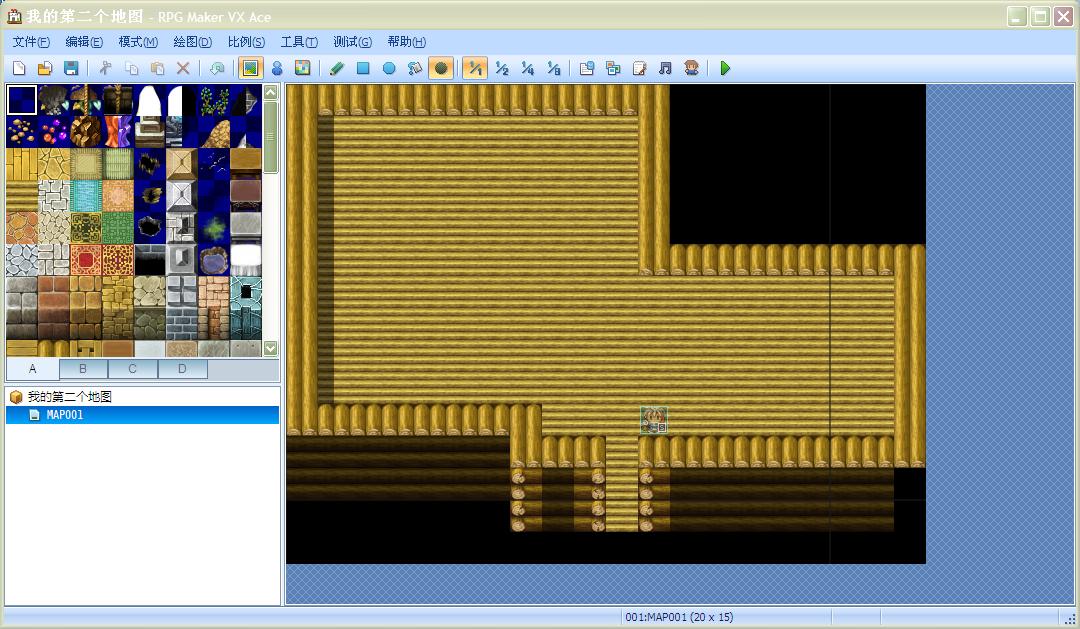Pick the gold coin pile tile
This screenshot has width=1080, height=629.
tap(22, 132)
